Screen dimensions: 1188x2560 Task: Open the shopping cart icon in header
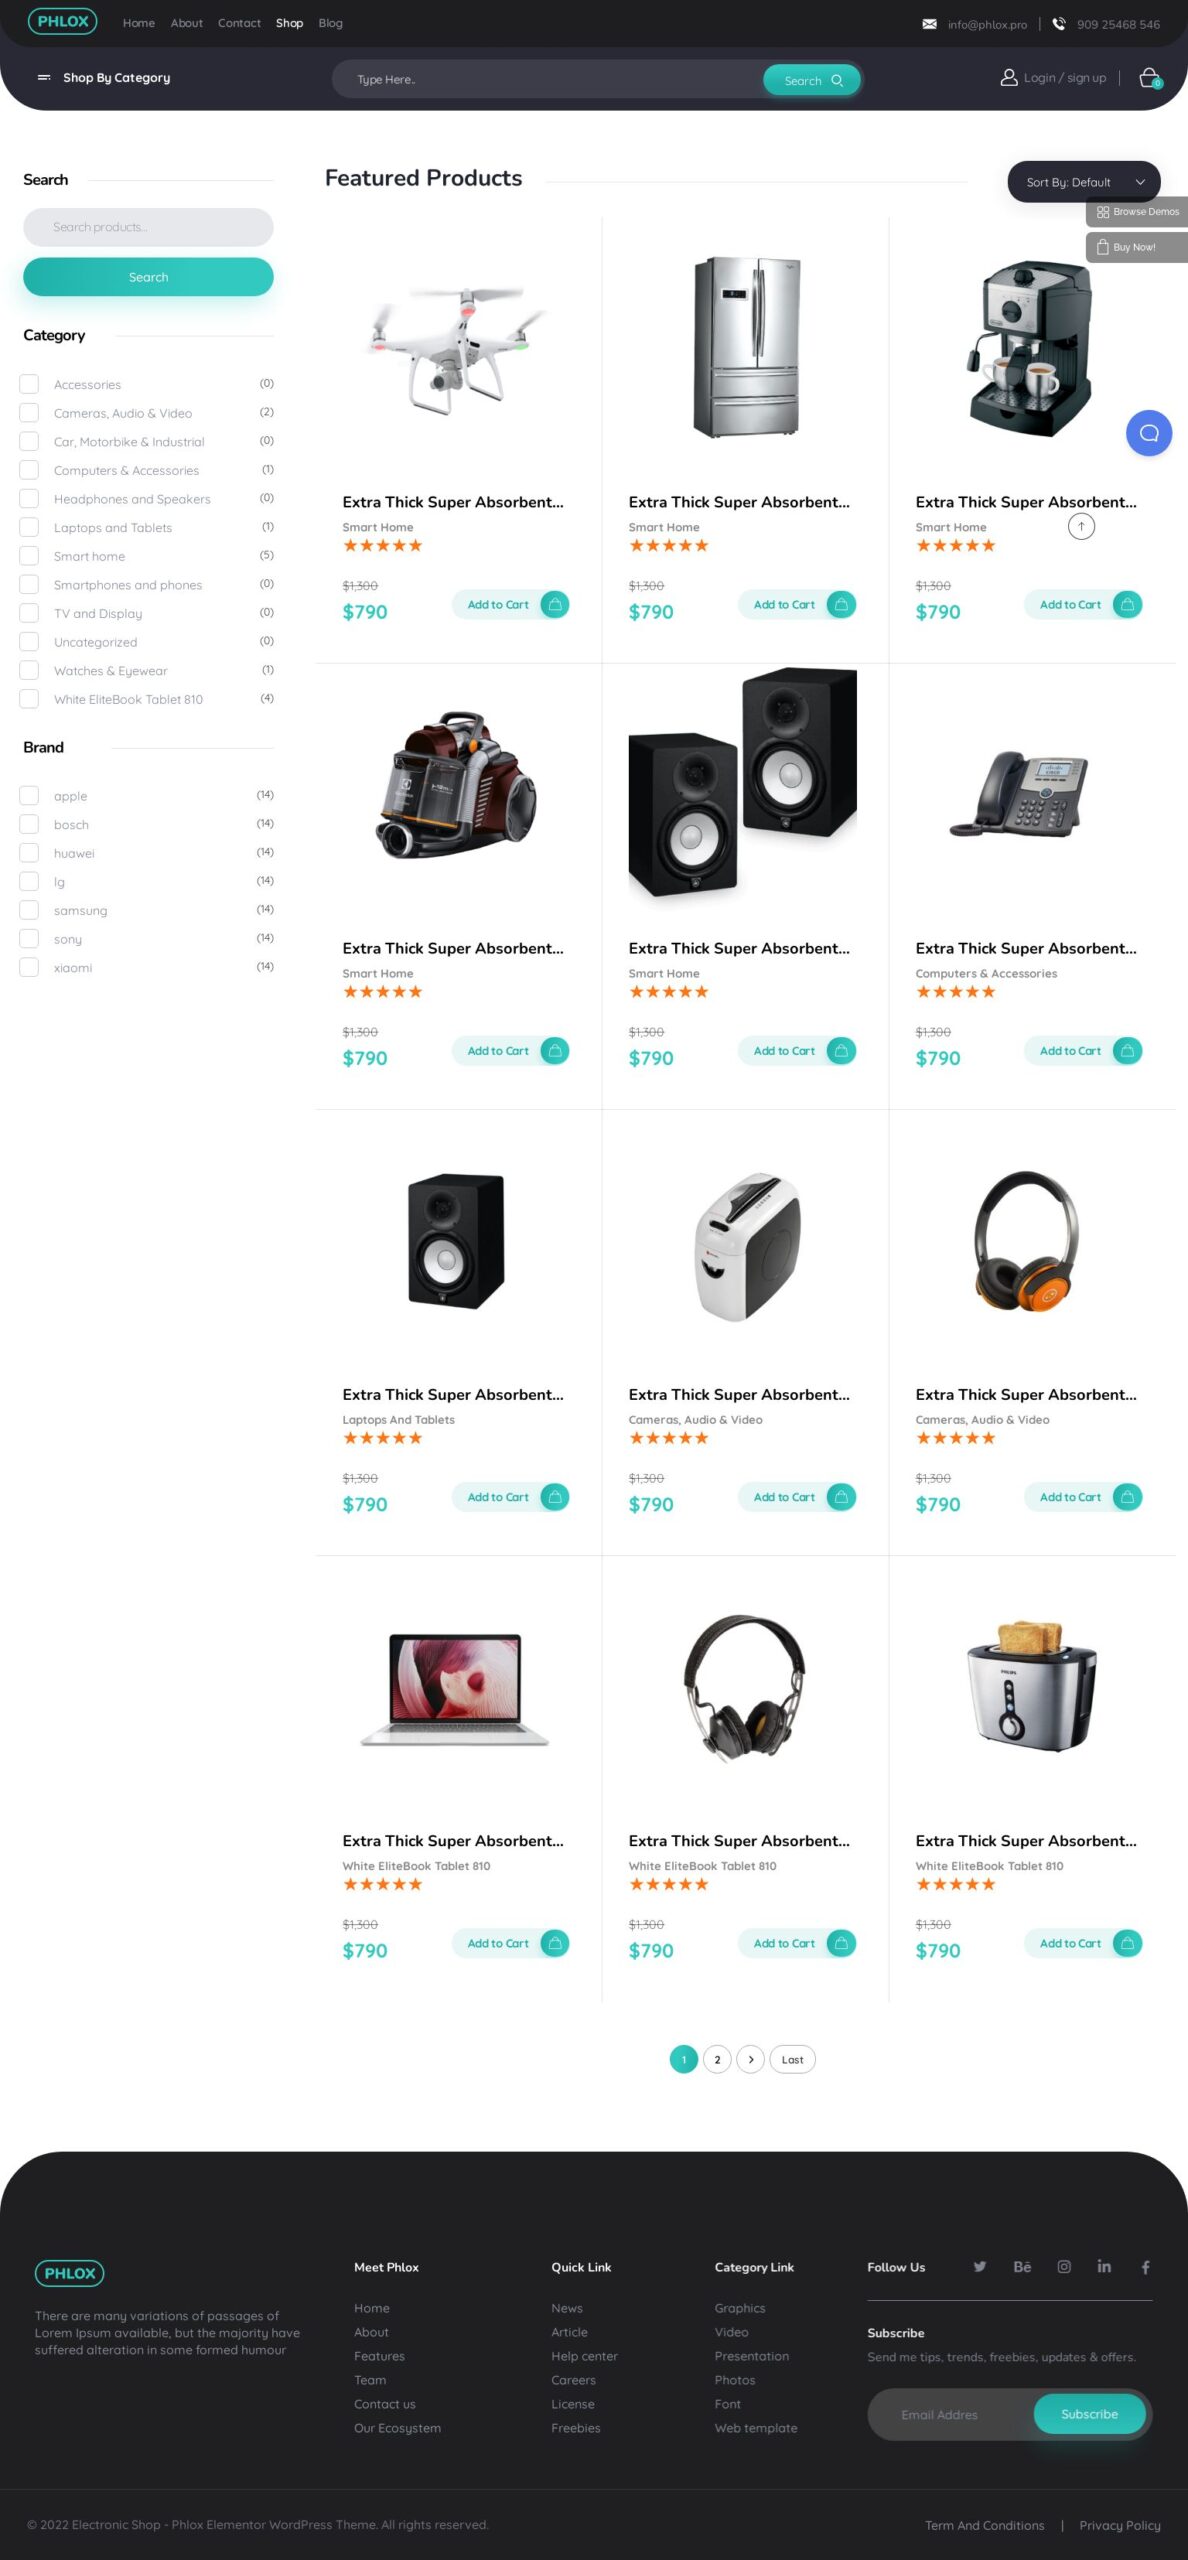(1150, 78)
